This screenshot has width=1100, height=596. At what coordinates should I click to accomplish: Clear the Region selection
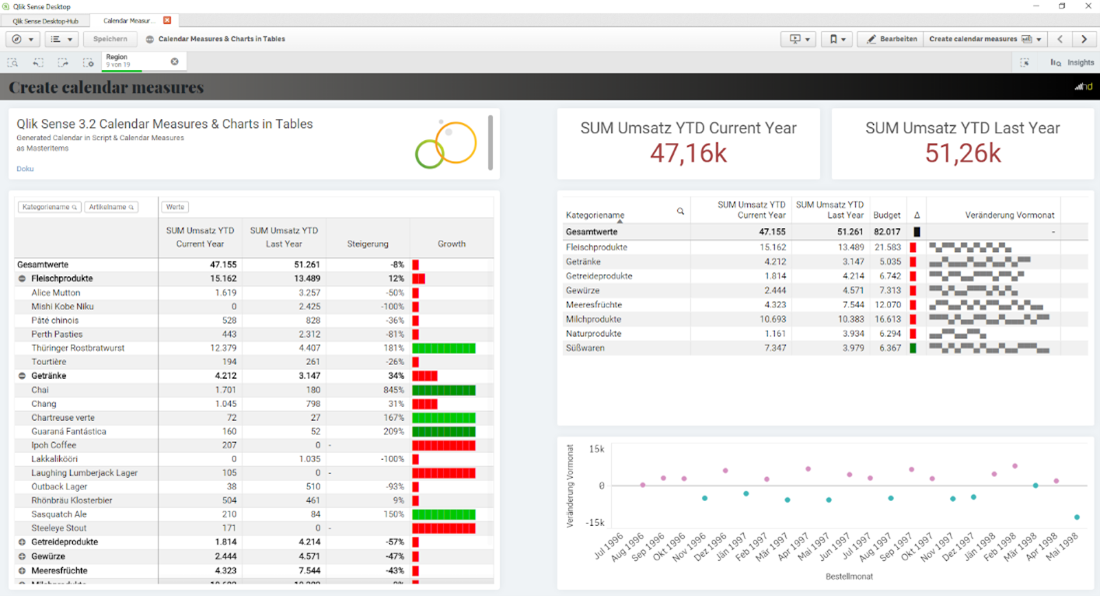pos(175,62)
